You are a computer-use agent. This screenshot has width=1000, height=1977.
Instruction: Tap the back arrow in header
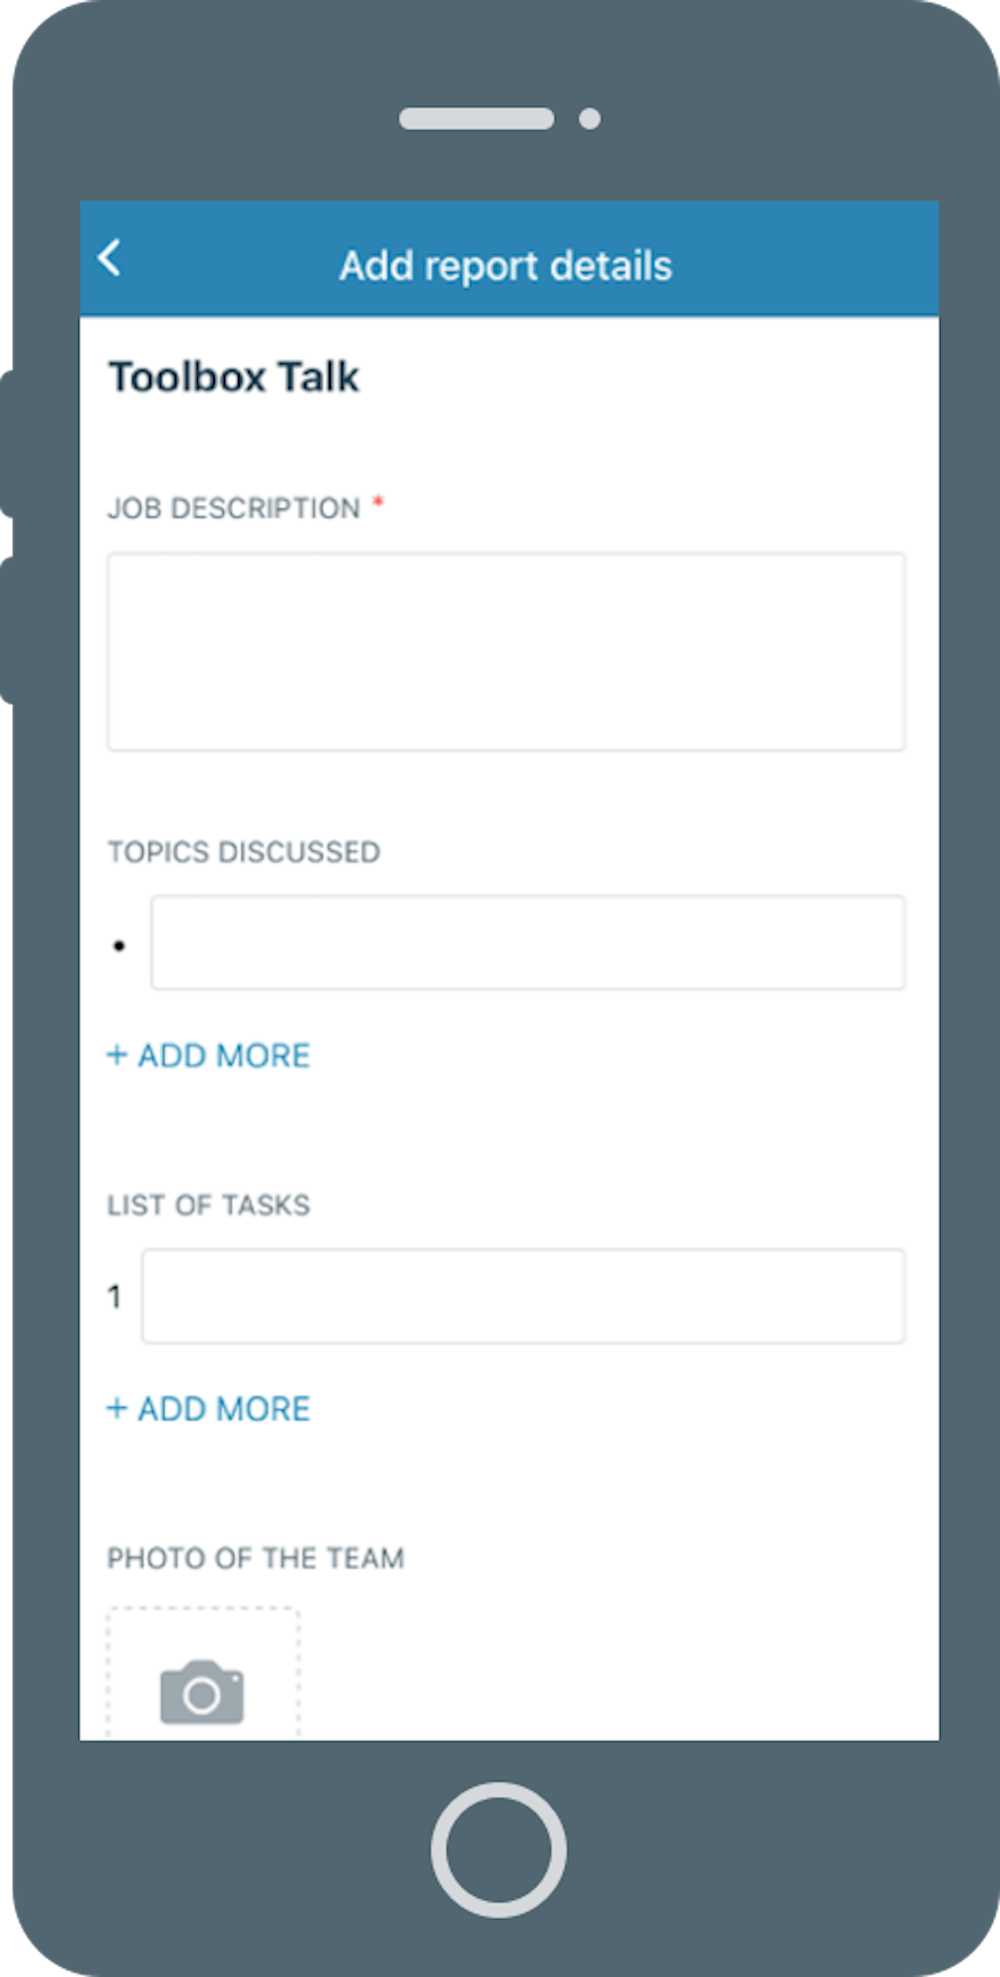coord(110,258)
